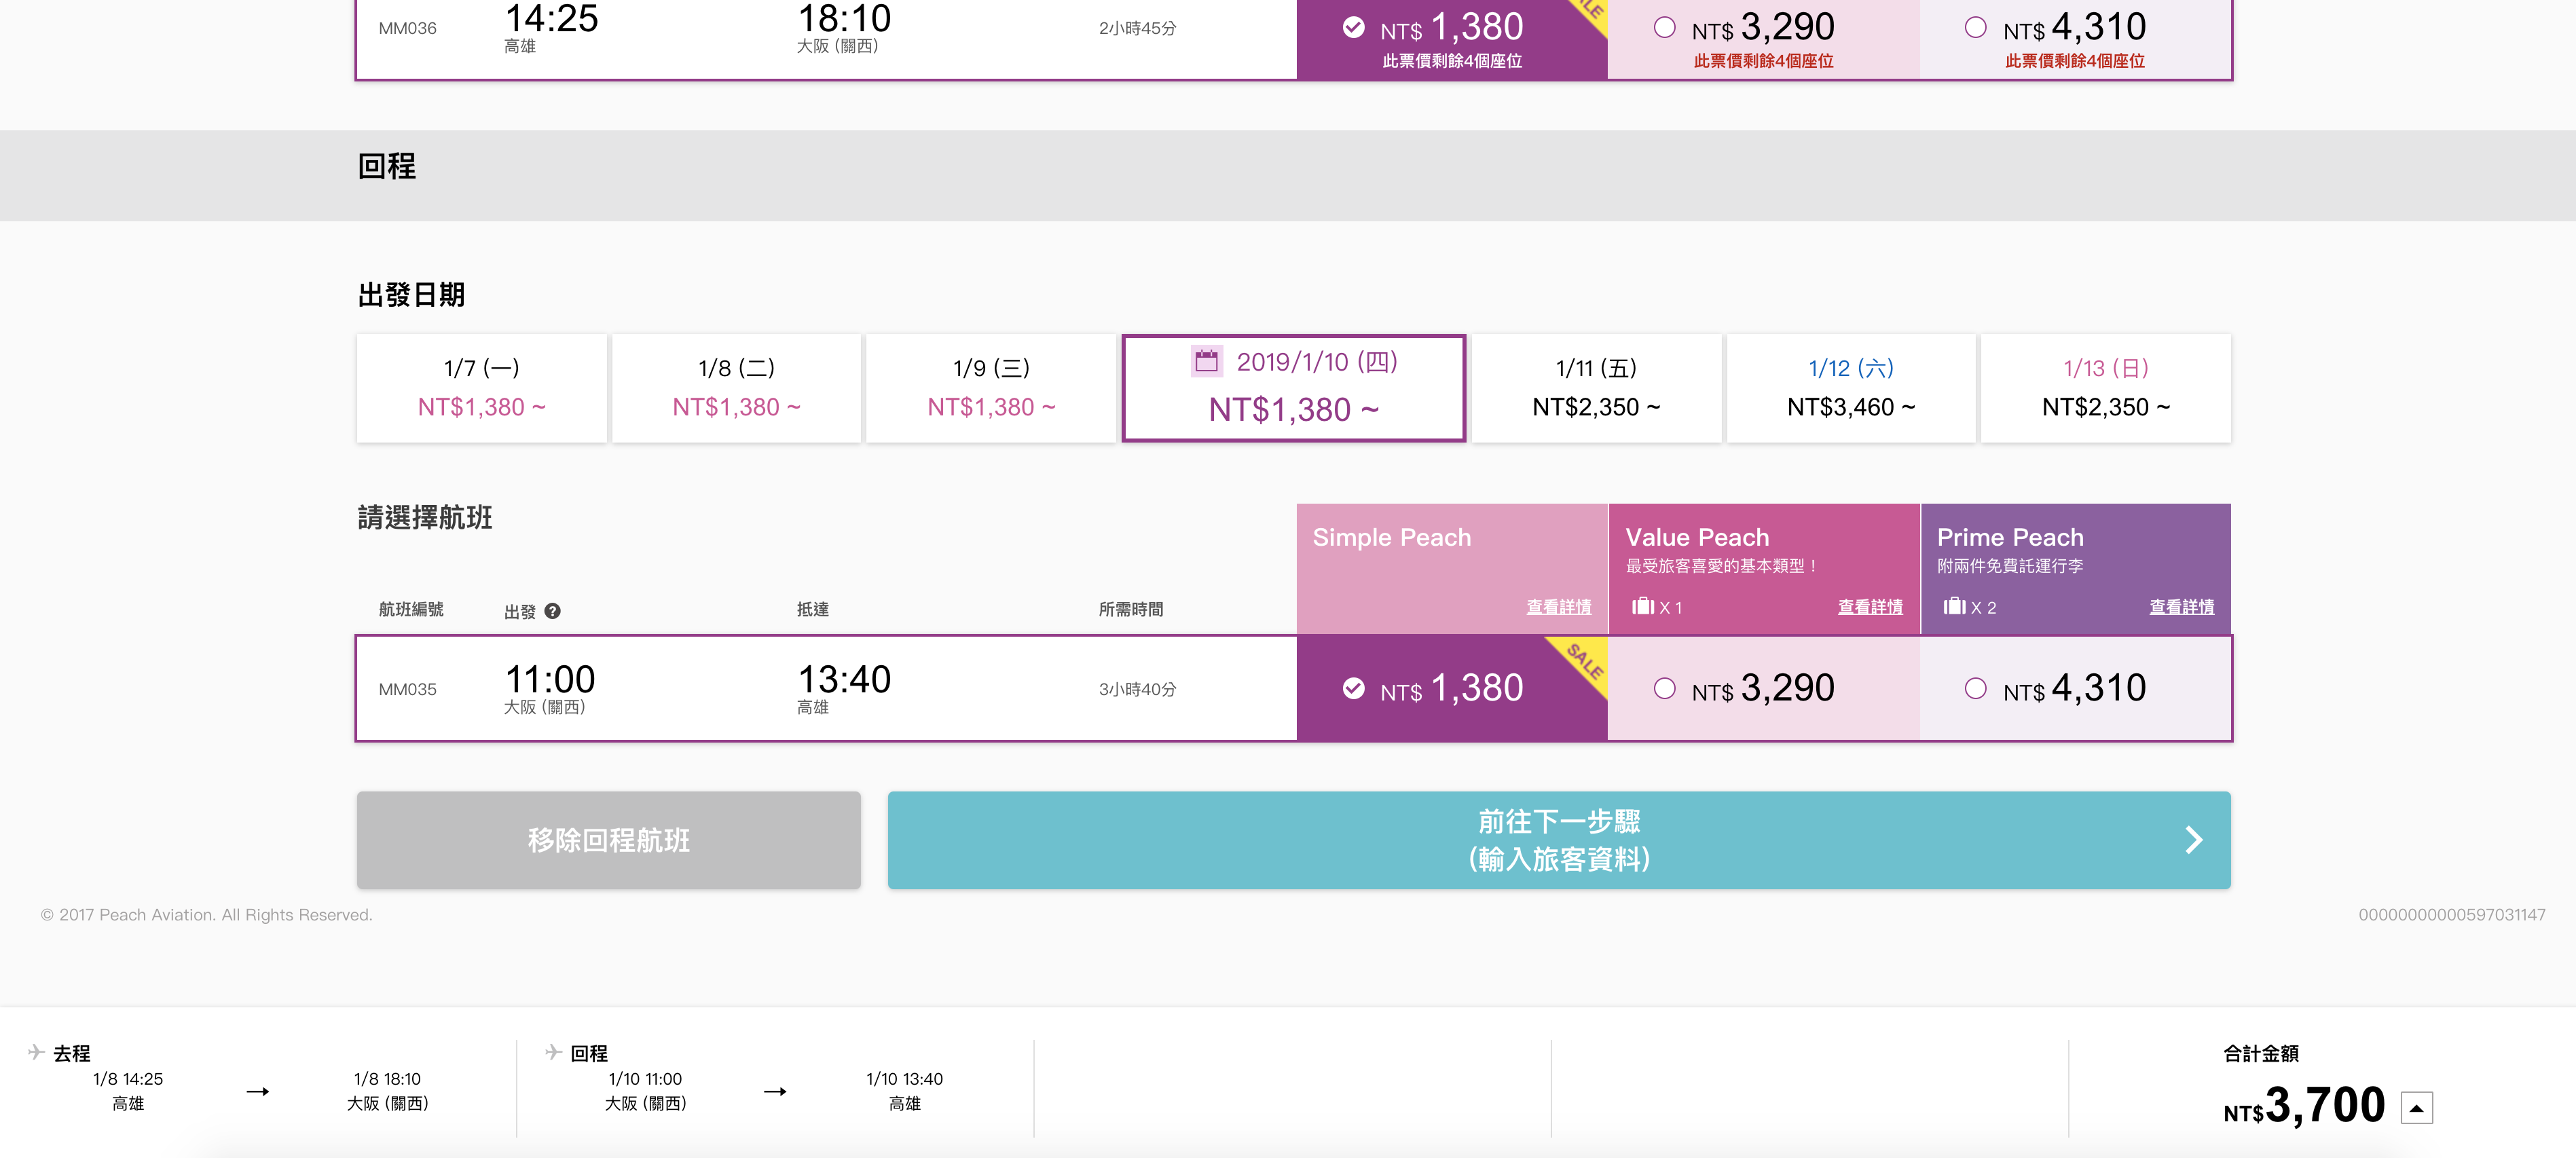
Task: Click airplane icon next to 去程 summary
Action: (36, 1052)
